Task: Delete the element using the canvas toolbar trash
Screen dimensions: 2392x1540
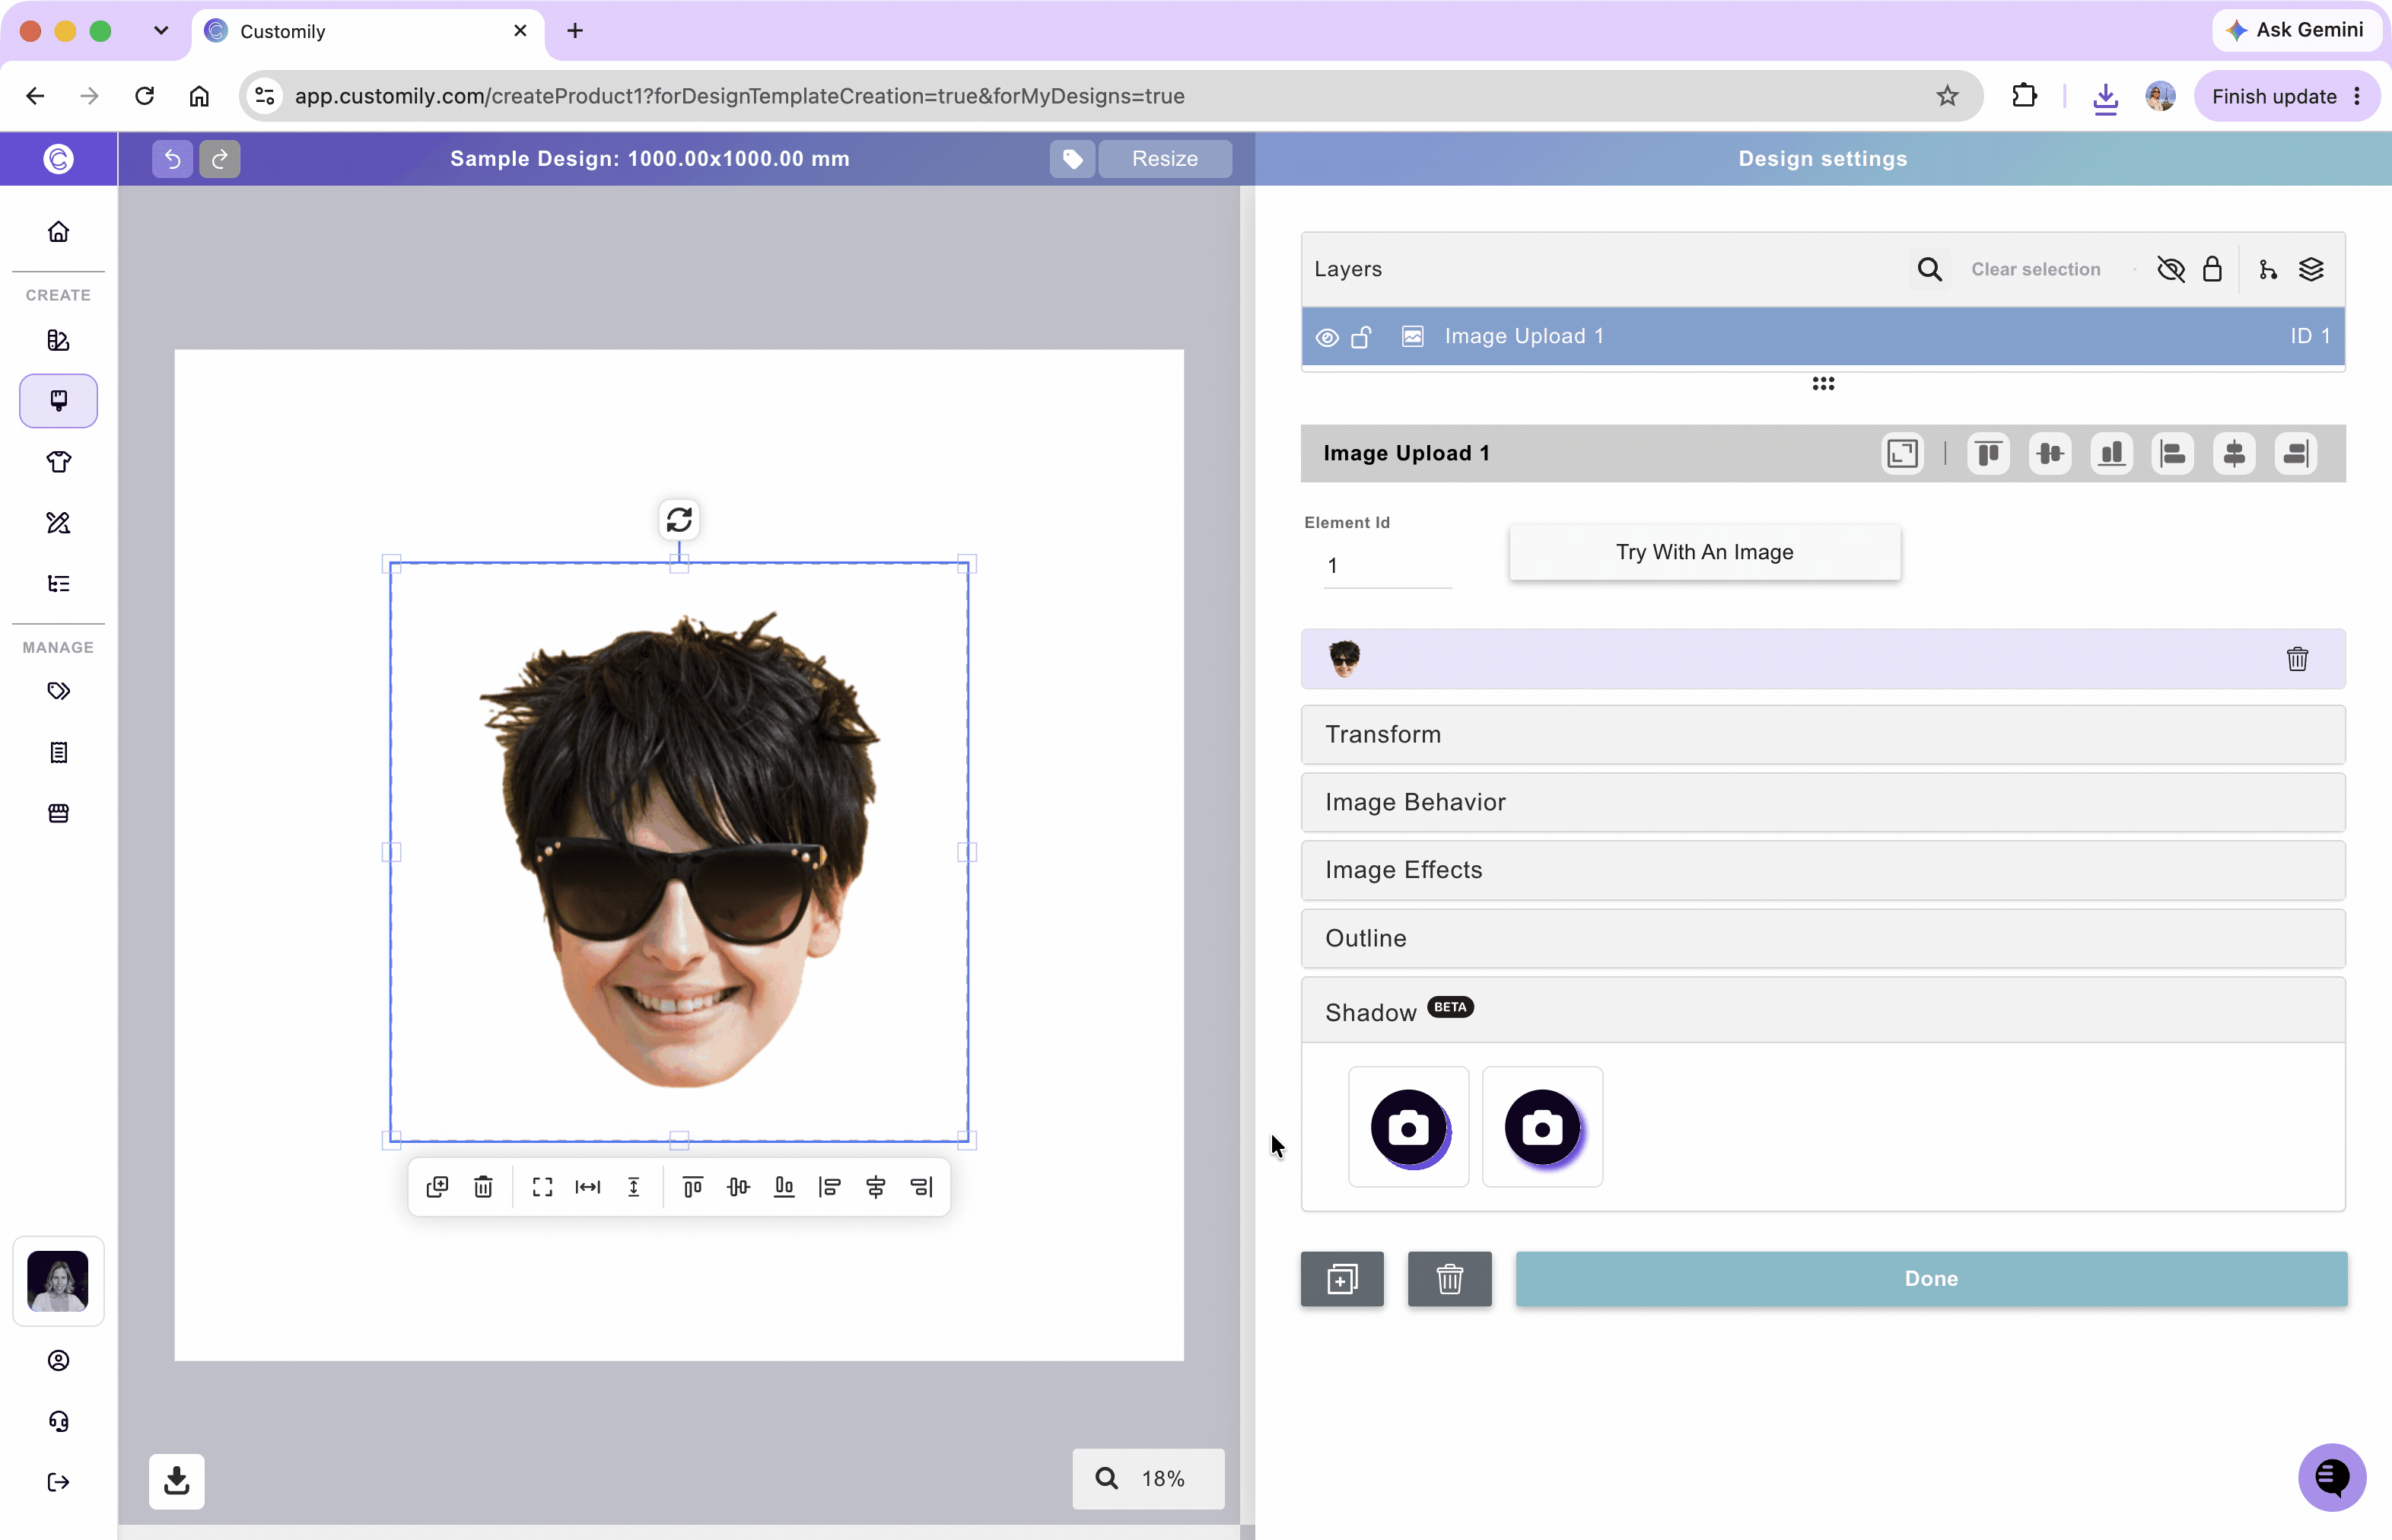Action: coord(483,1187)
